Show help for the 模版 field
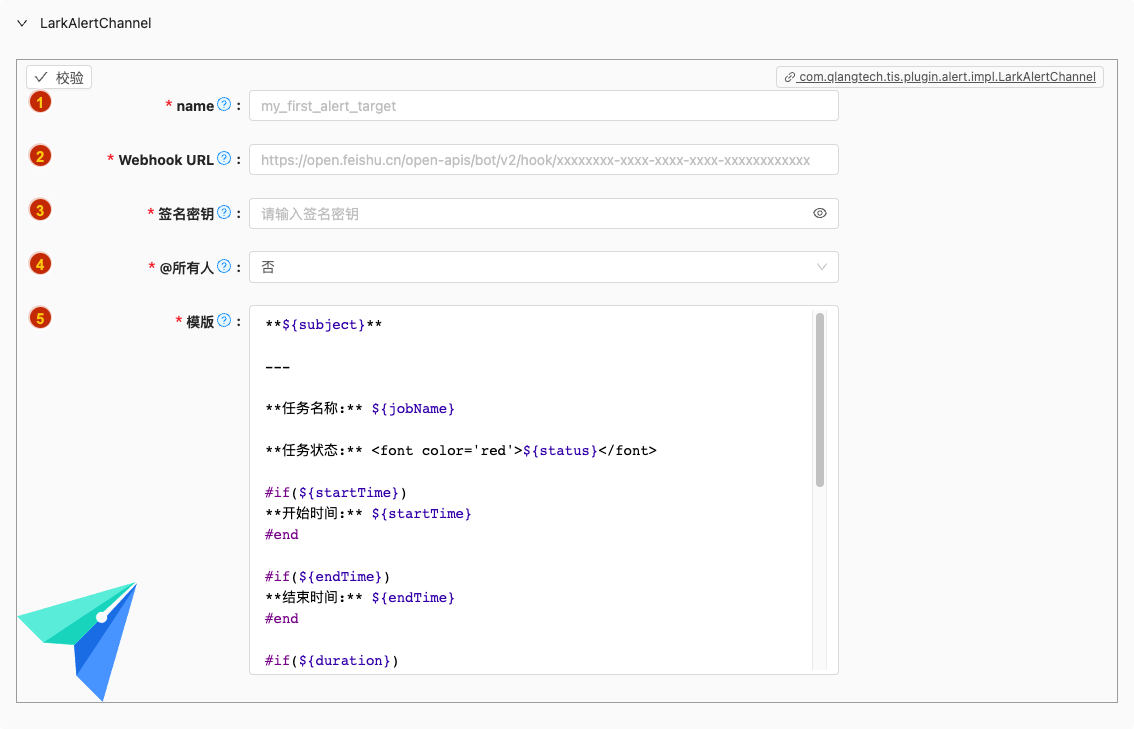This screenshot has height=729, width=1134. [224, 321]
